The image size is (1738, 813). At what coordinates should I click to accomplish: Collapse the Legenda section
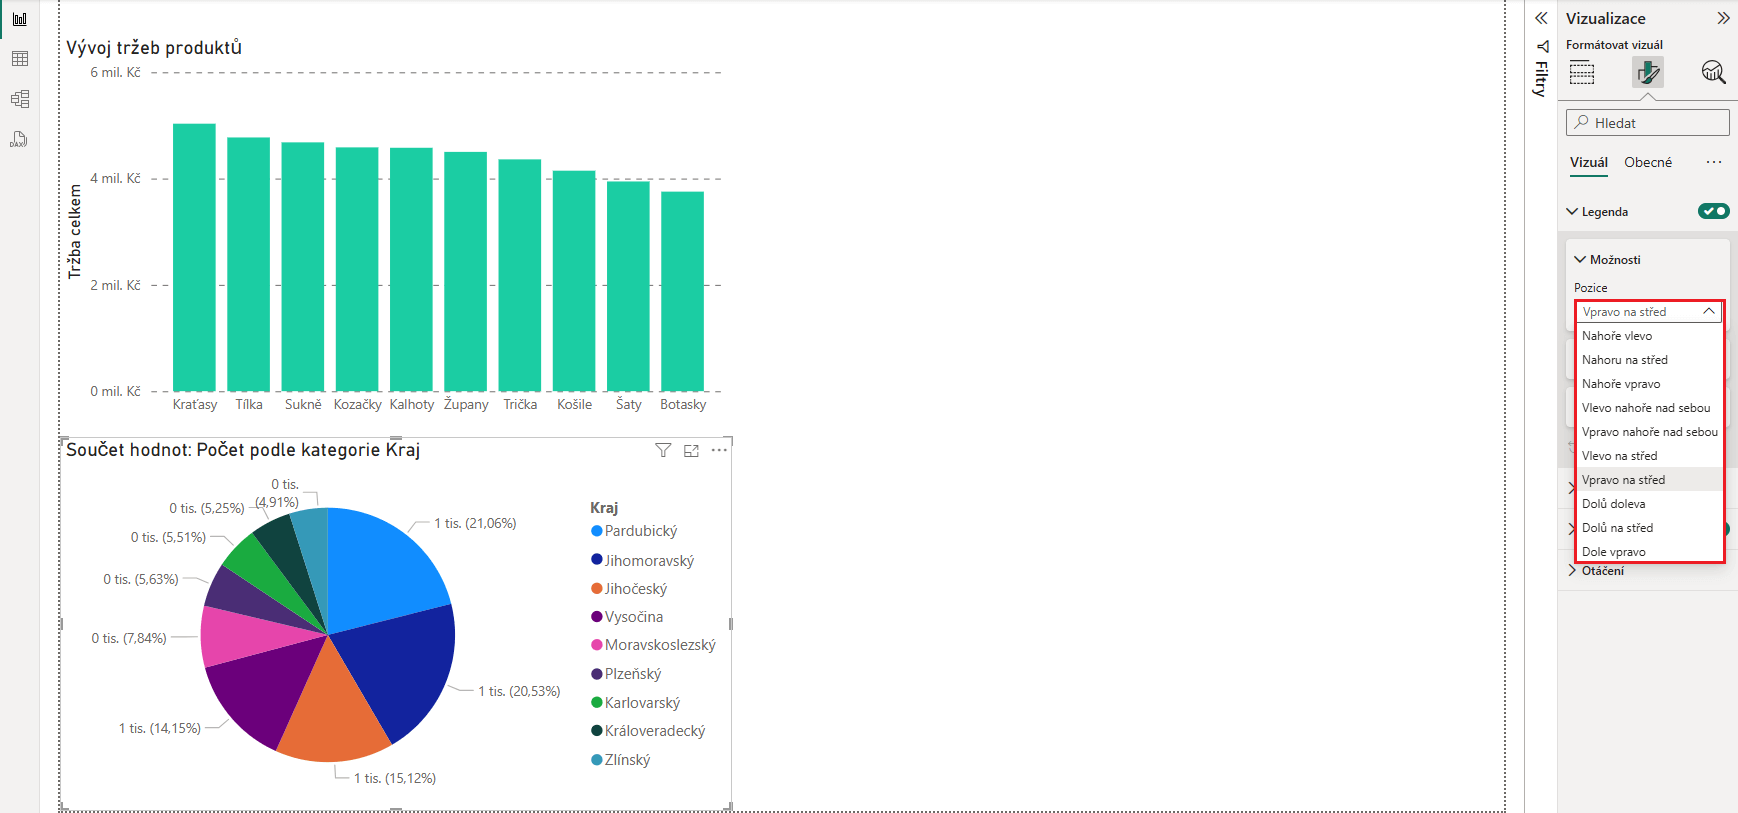[x=1572, y=212]
